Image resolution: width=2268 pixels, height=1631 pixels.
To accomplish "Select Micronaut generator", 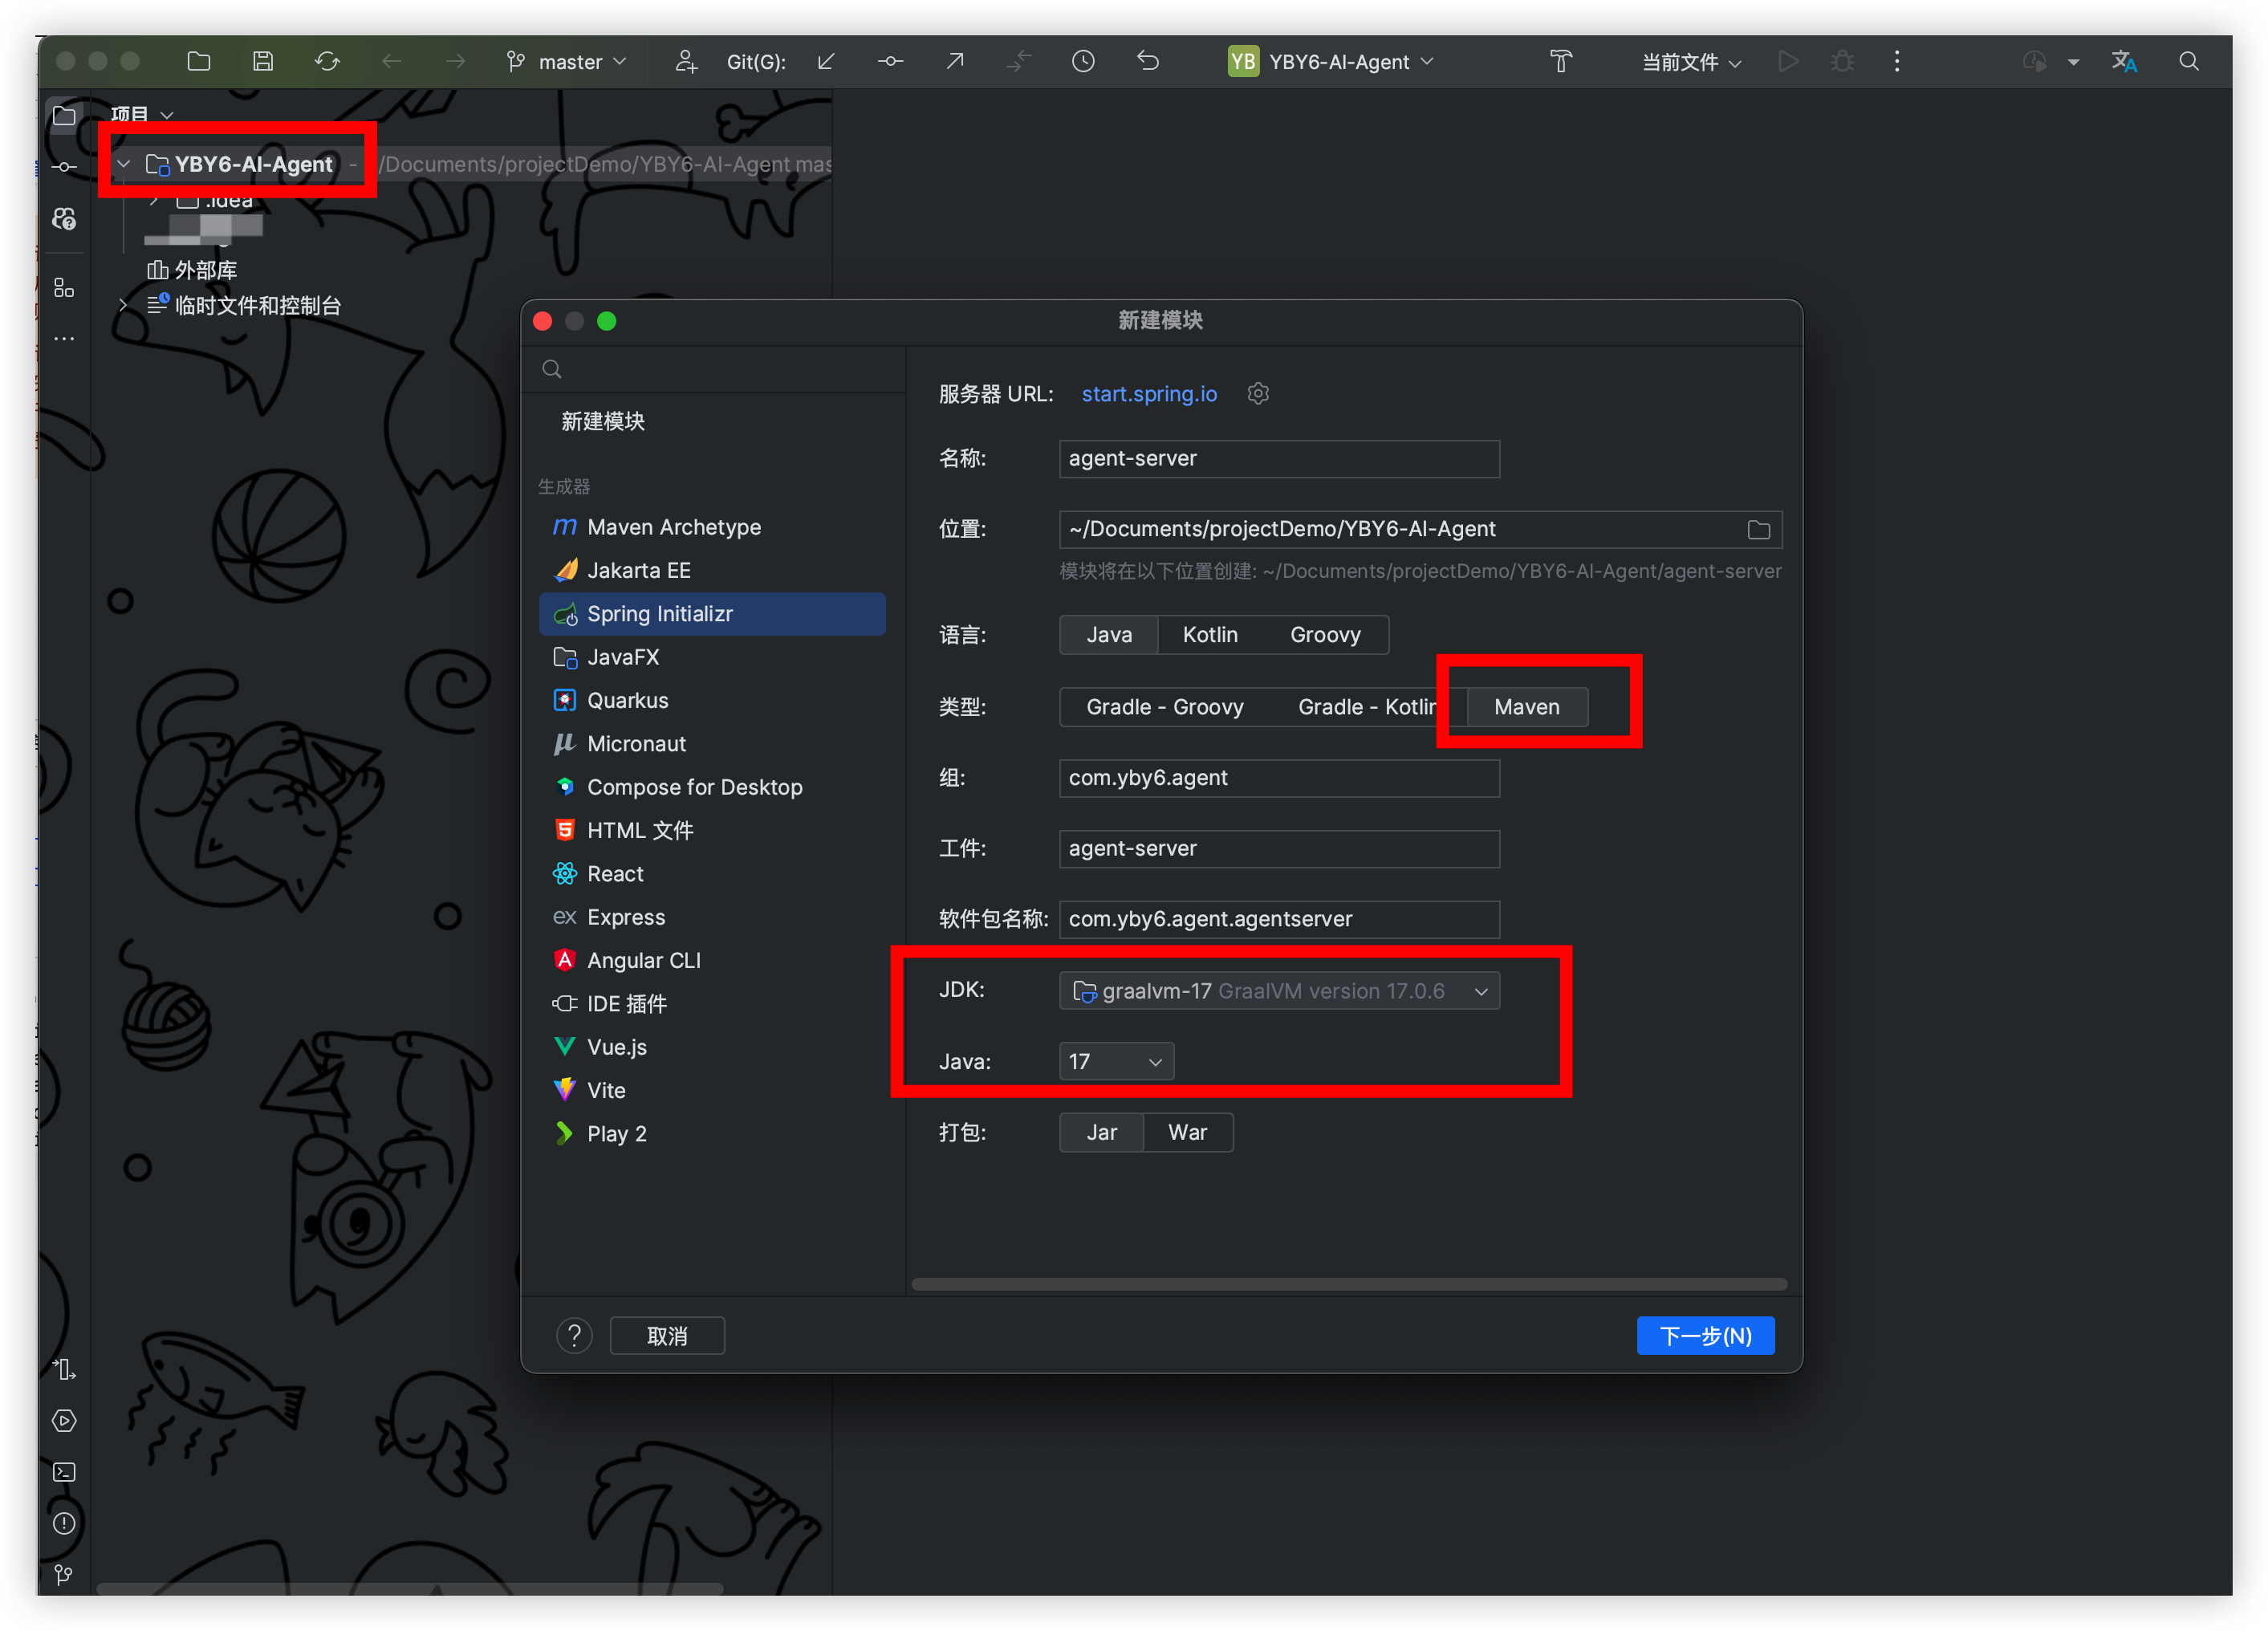I will 712,743.
